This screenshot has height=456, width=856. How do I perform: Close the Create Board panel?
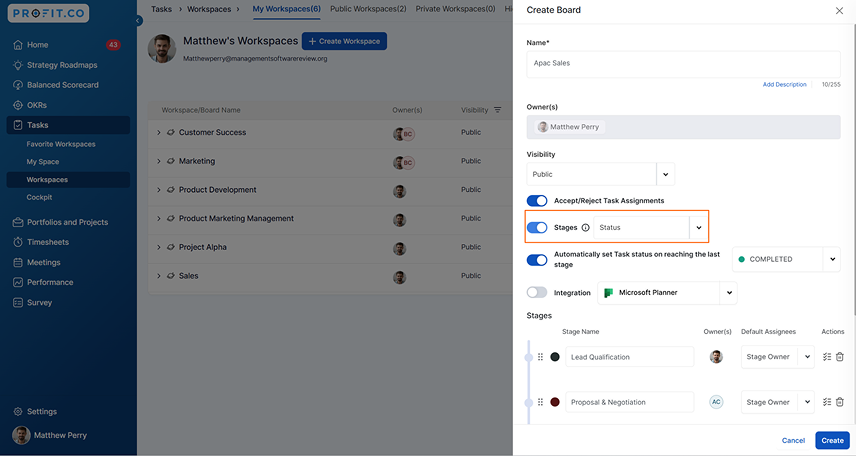839,10
